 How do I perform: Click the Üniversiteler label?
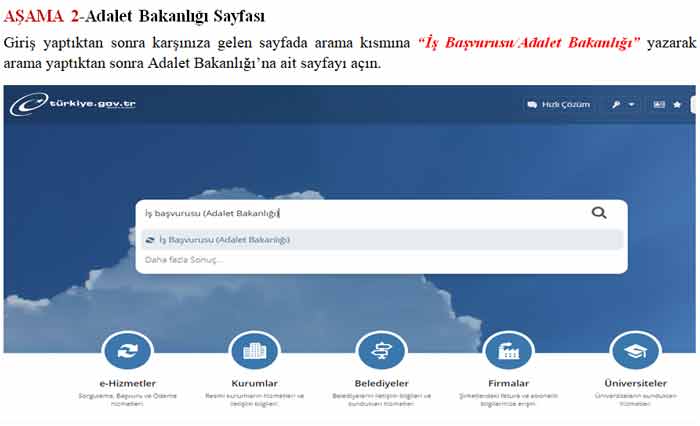pos(635,383)
